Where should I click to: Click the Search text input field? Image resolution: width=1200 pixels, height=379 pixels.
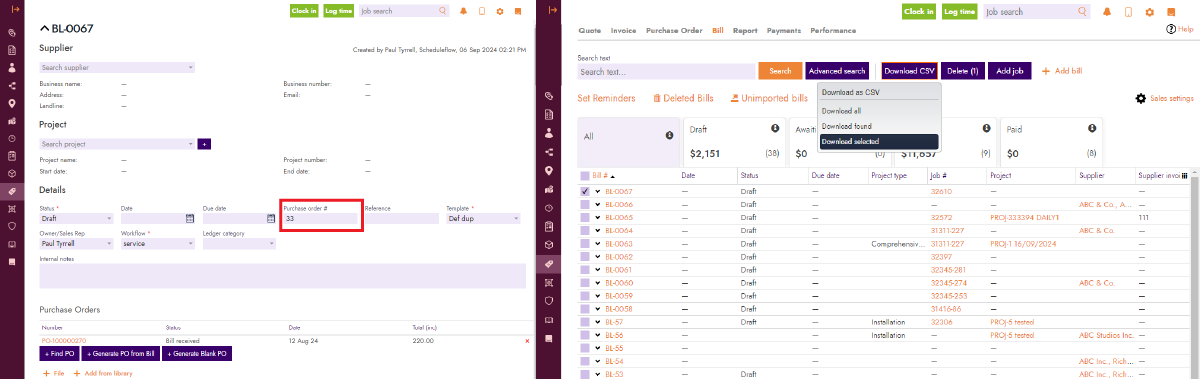[x=666, y=72]
